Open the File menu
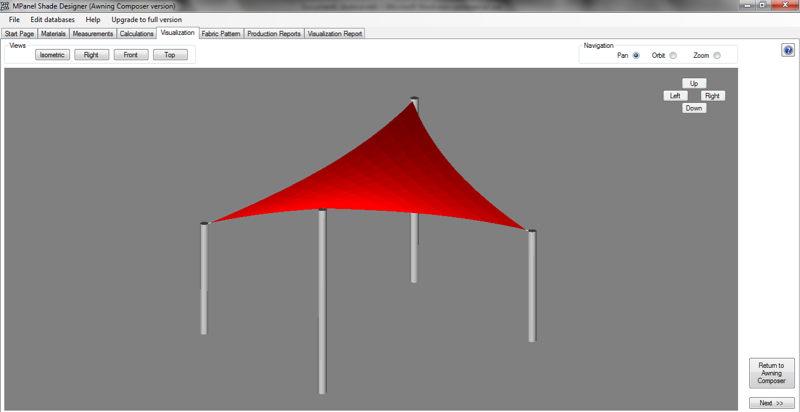The image size is (800, 412). 14,19
